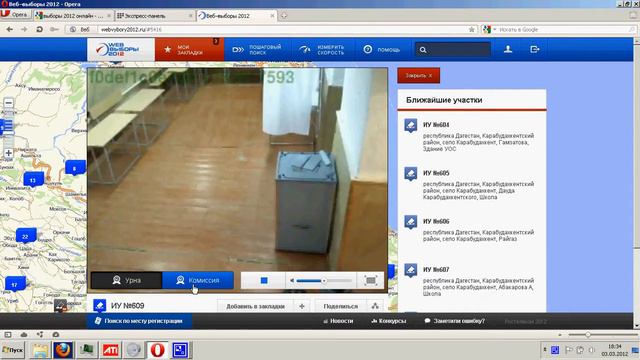Switch to Экспресс-панель browser tab
This screenshot has height=360, width=640.
(x=154, y=16)
